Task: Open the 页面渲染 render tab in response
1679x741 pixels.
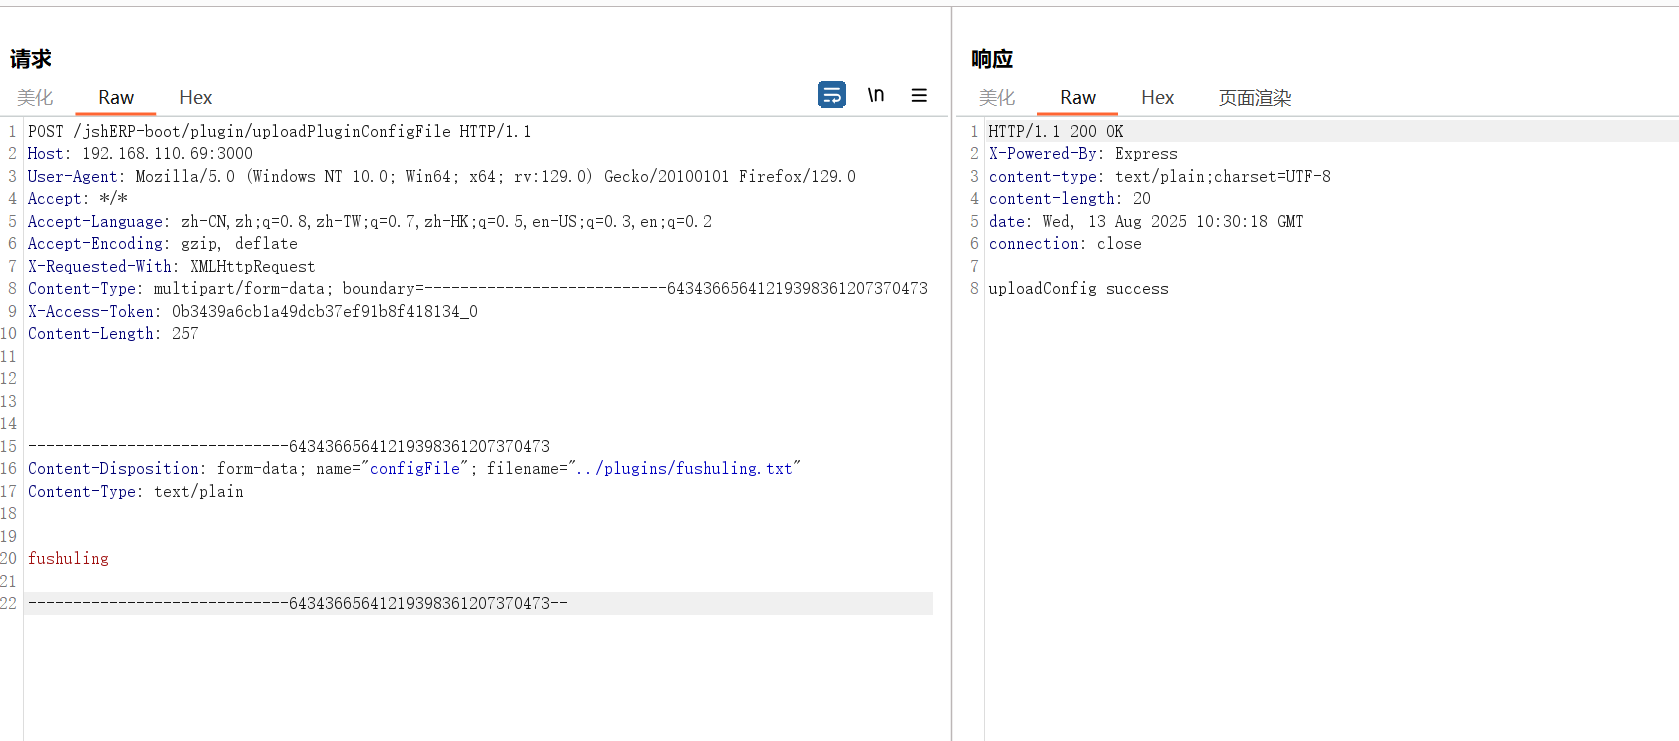Action: [1254, 98]
